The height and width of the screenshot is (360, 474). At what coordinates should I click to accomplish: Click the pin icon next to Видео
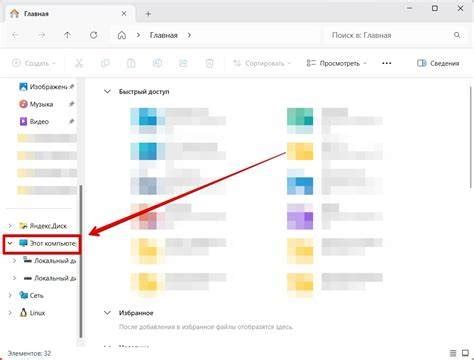point(71,121)
